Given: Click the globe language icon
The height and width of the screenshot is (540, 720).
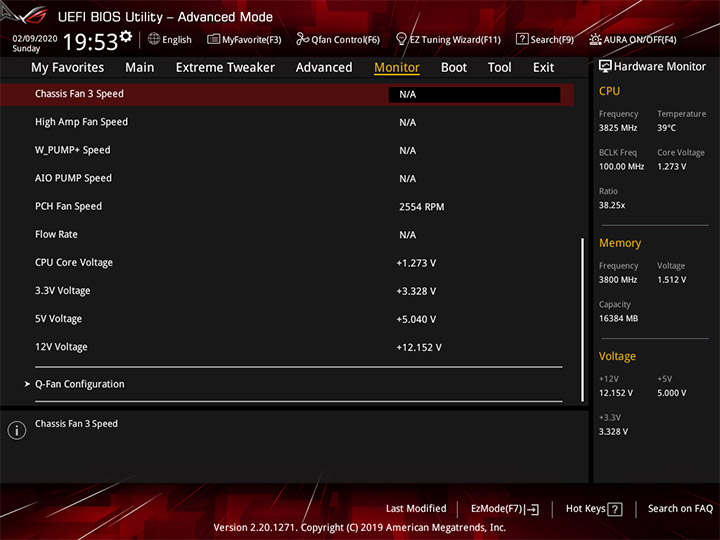Looking at the screenshot, I should (x=154, y=39).
